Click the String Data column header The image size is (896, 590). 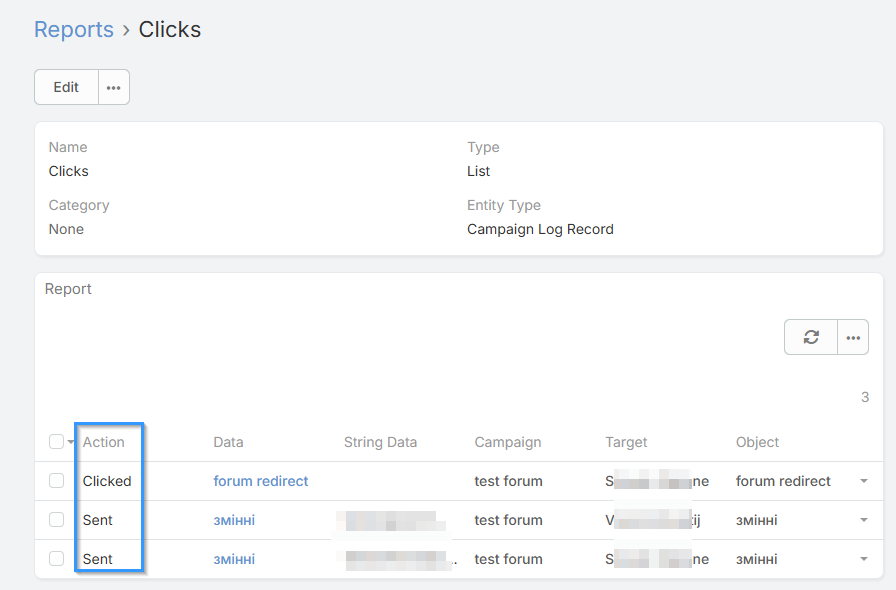(x=380, y=442)
